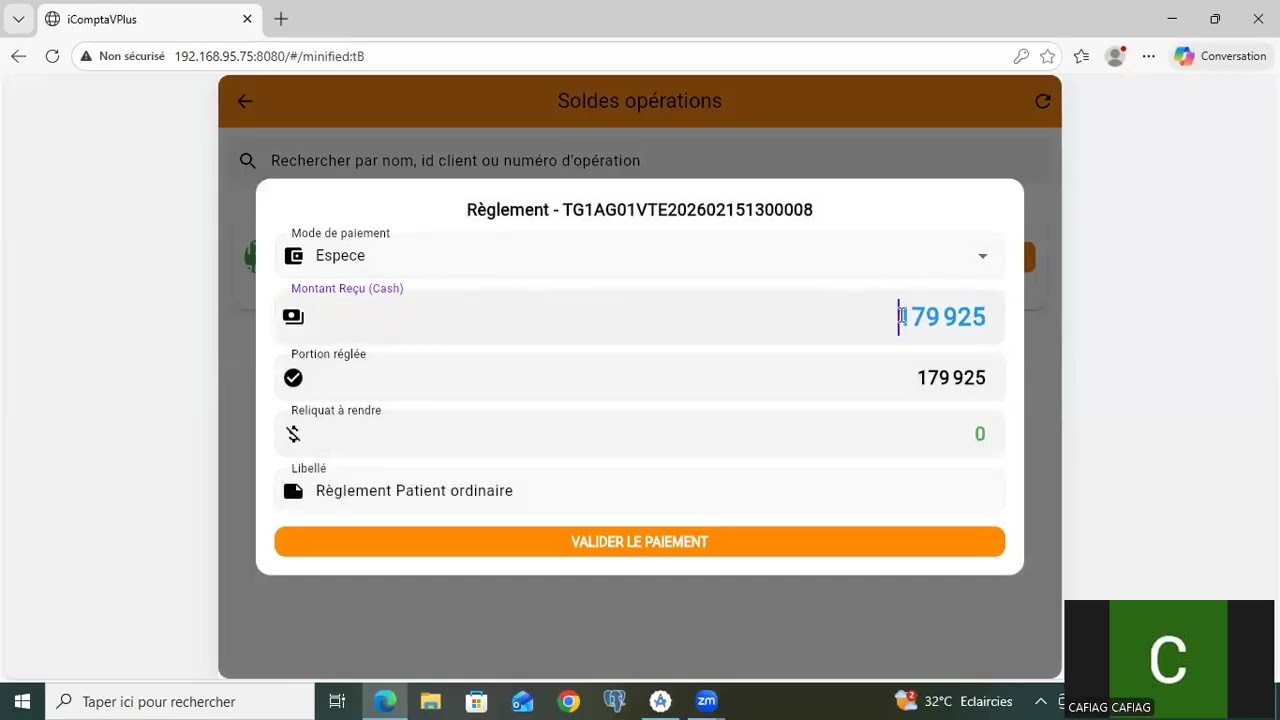The height and width of the screenshot is (720, 1280).
Task: Open a new browser tab
Action: click(281, 19)
